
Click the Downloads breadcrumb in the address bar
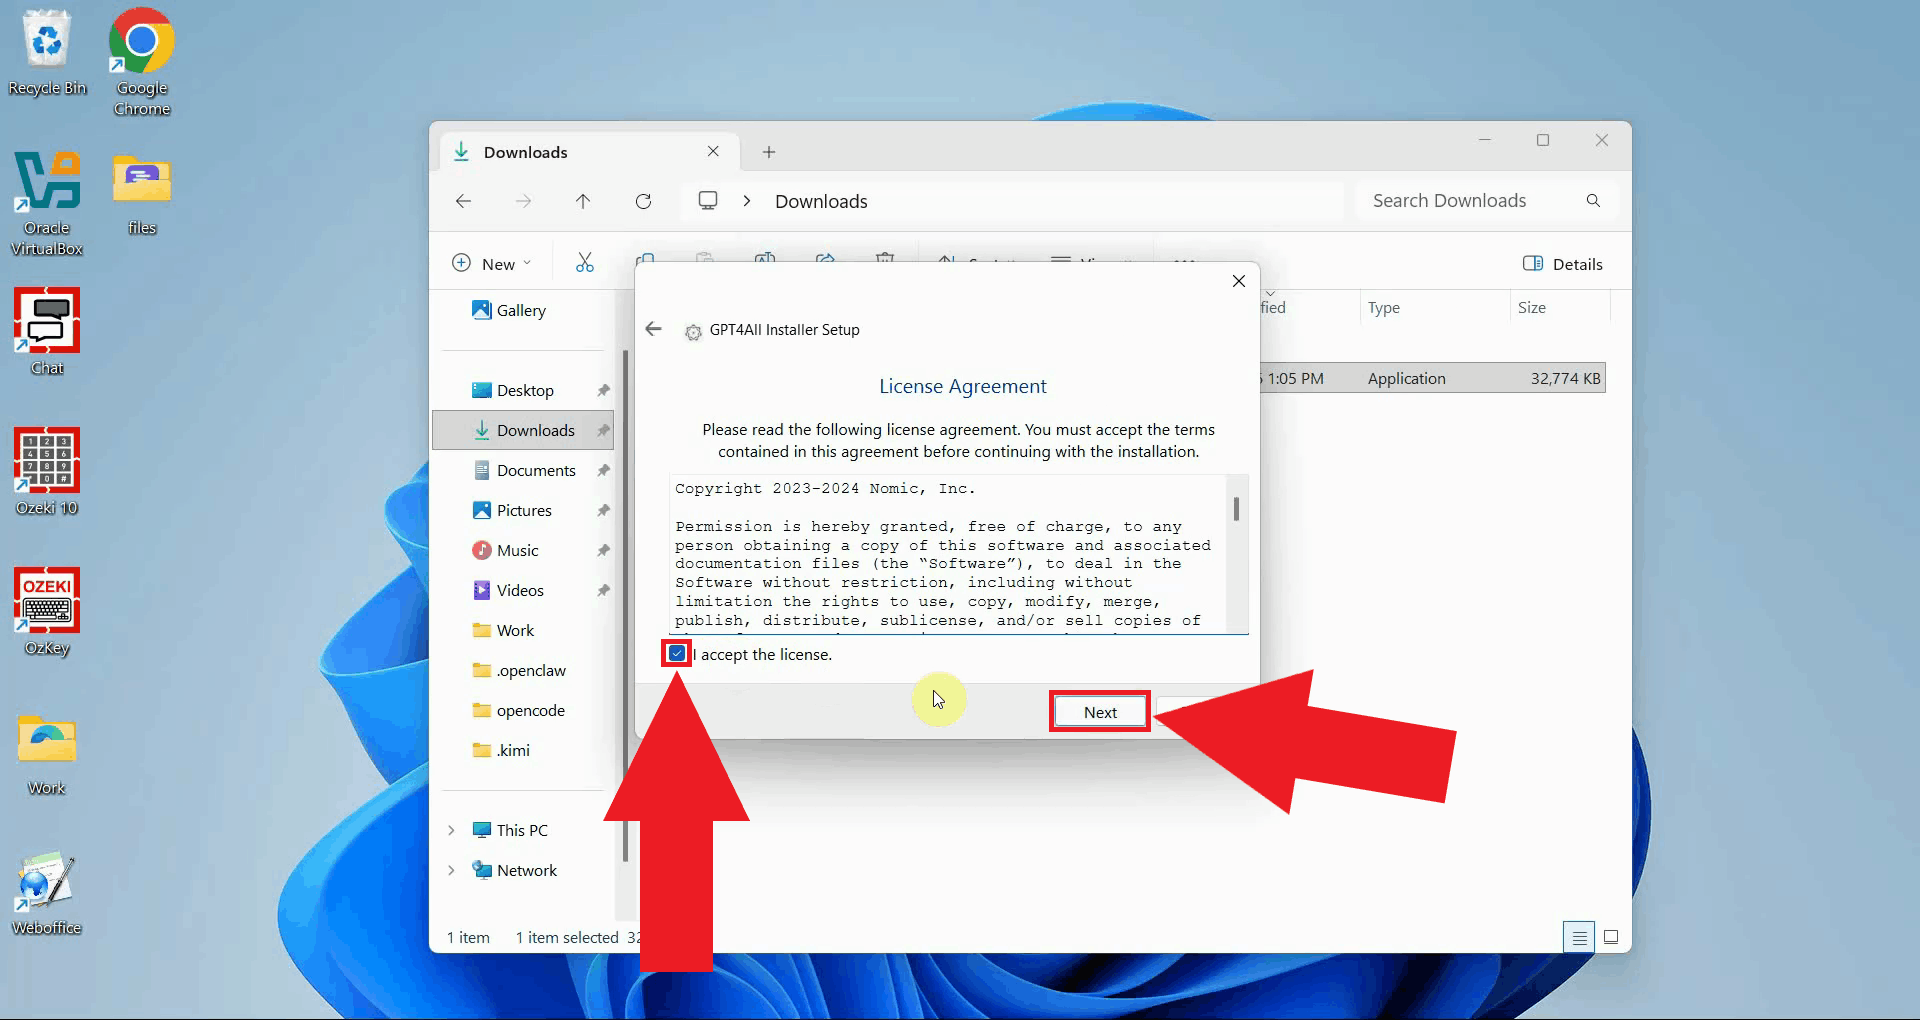tap(820, 200)
